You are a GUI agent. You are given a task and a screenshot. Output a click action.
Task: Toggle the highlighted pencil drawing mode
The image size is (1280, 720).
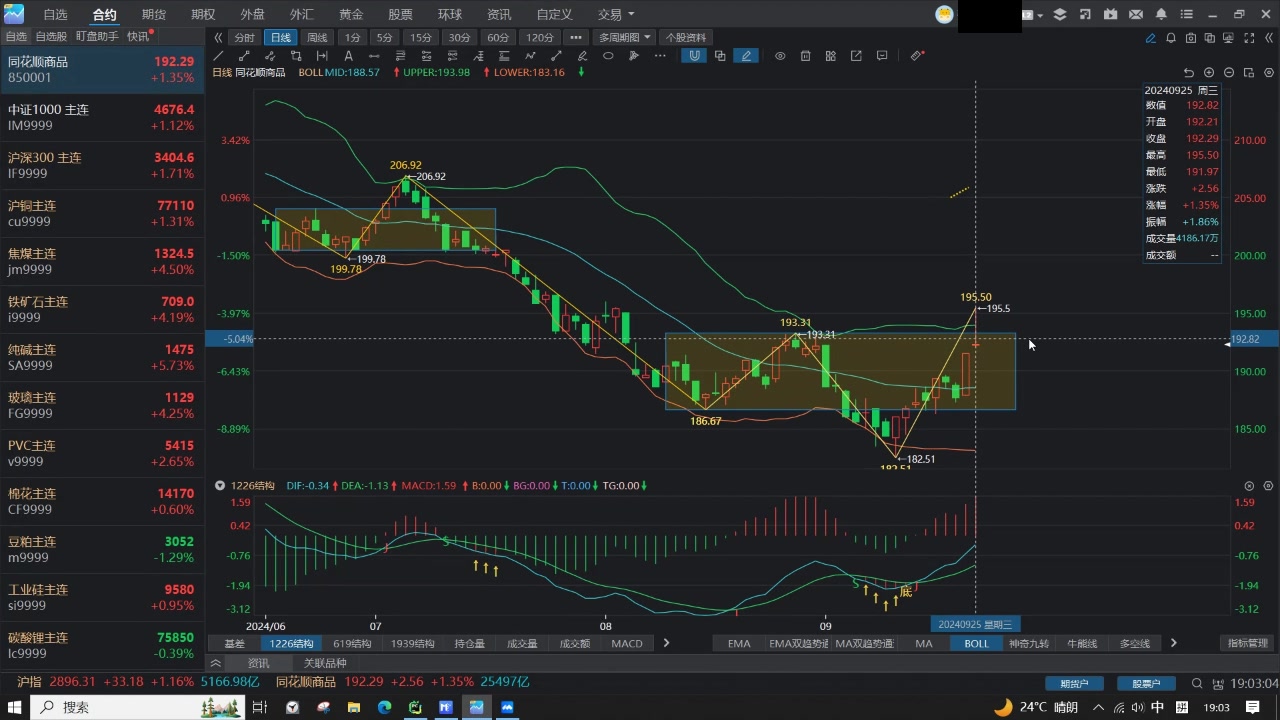746,56
